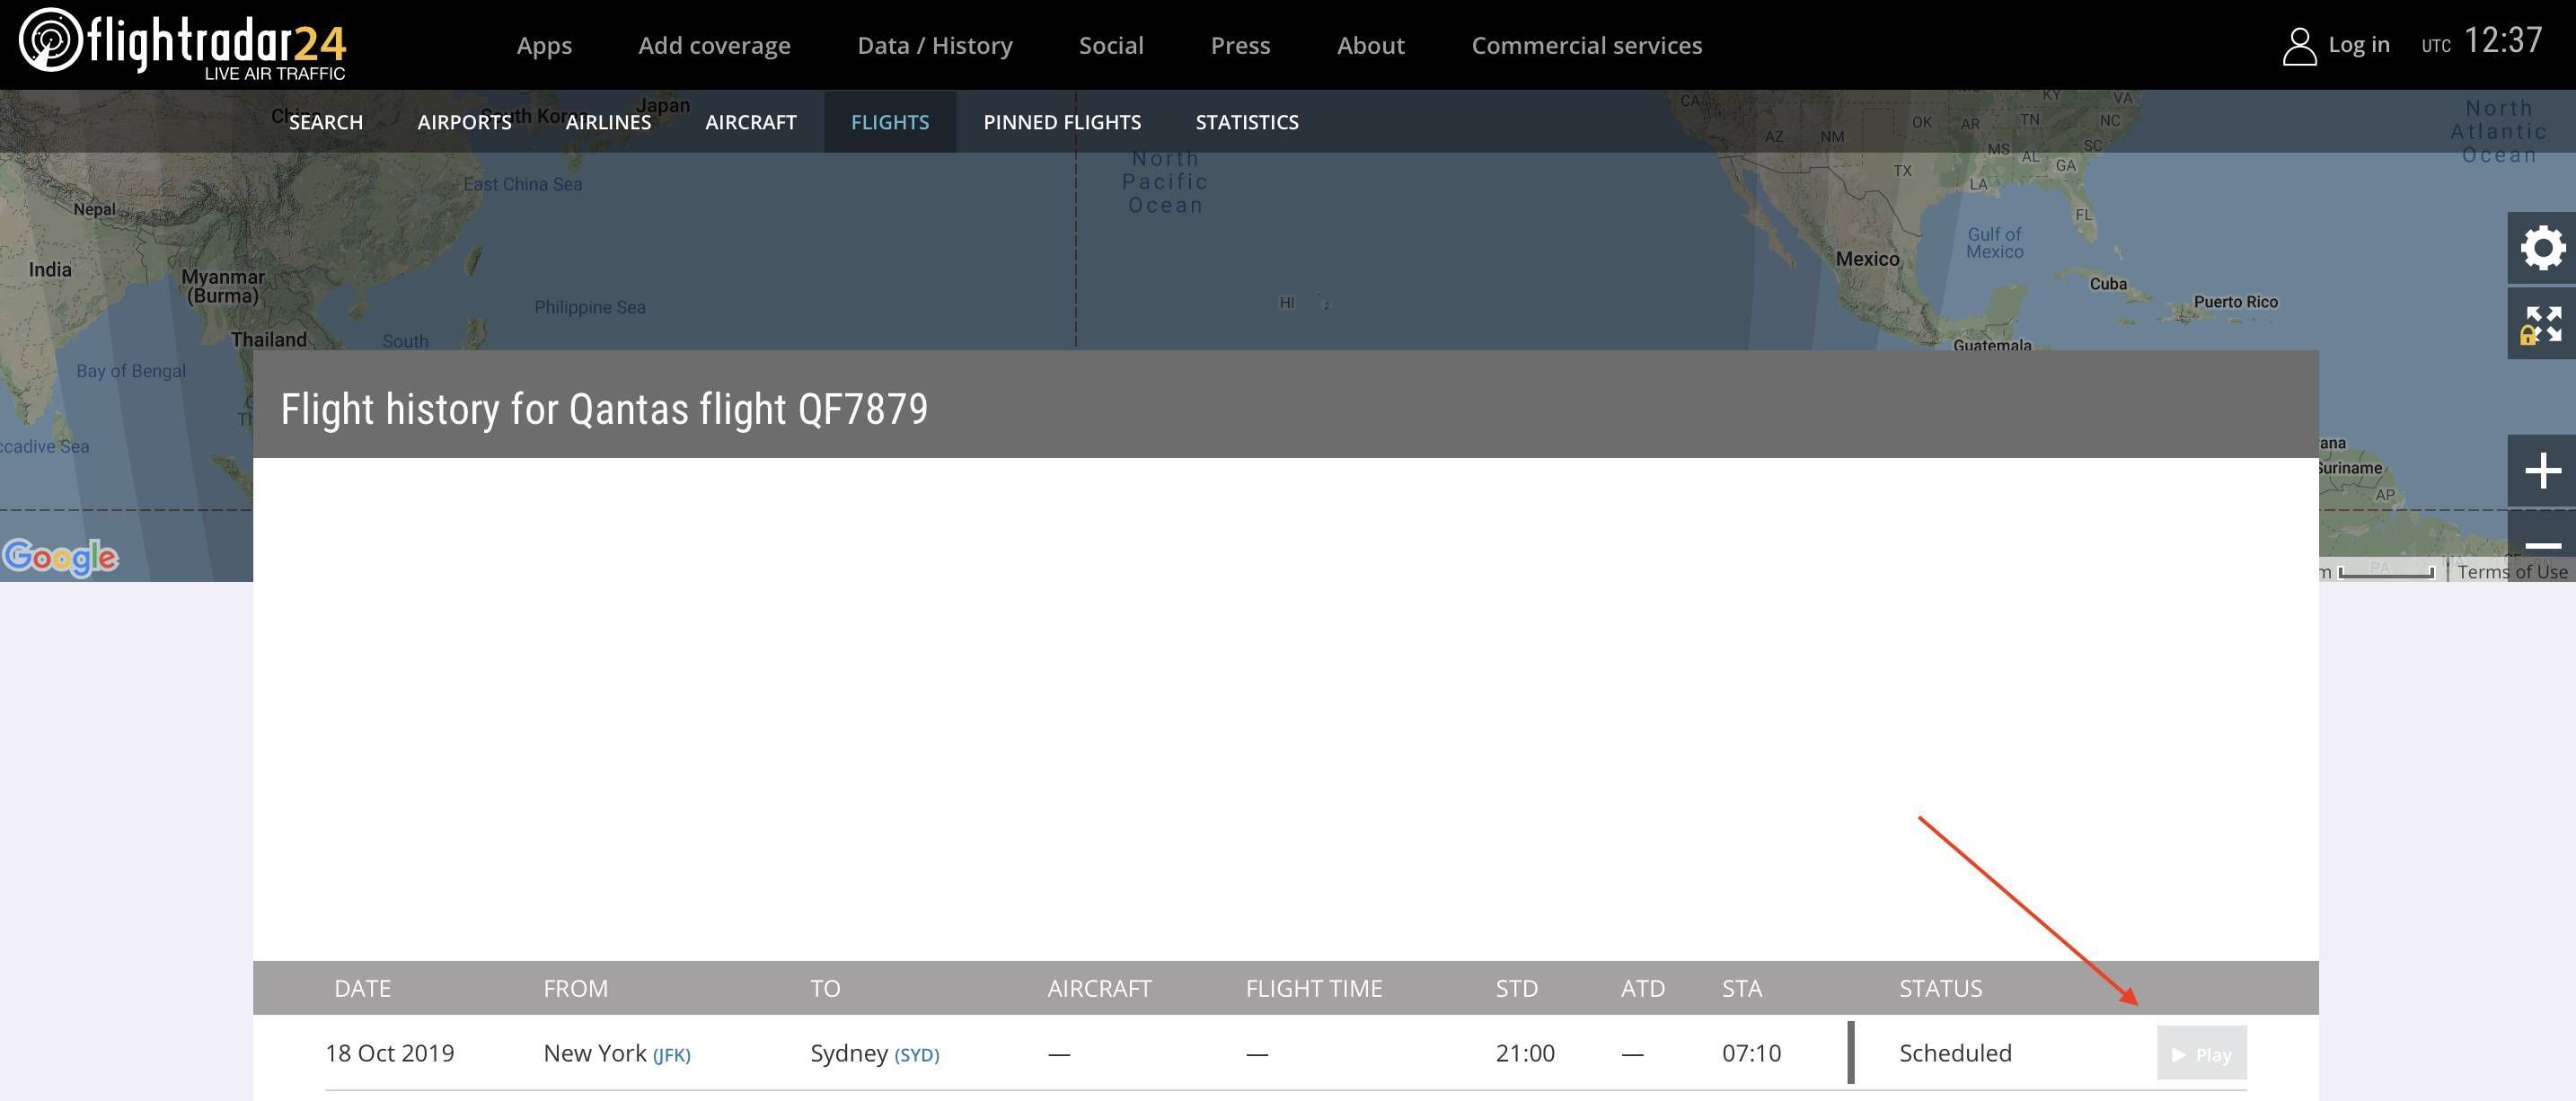2576x1101 pixels.
Task: Click the Scheduled status text
Action: tap(1955, 1053)
